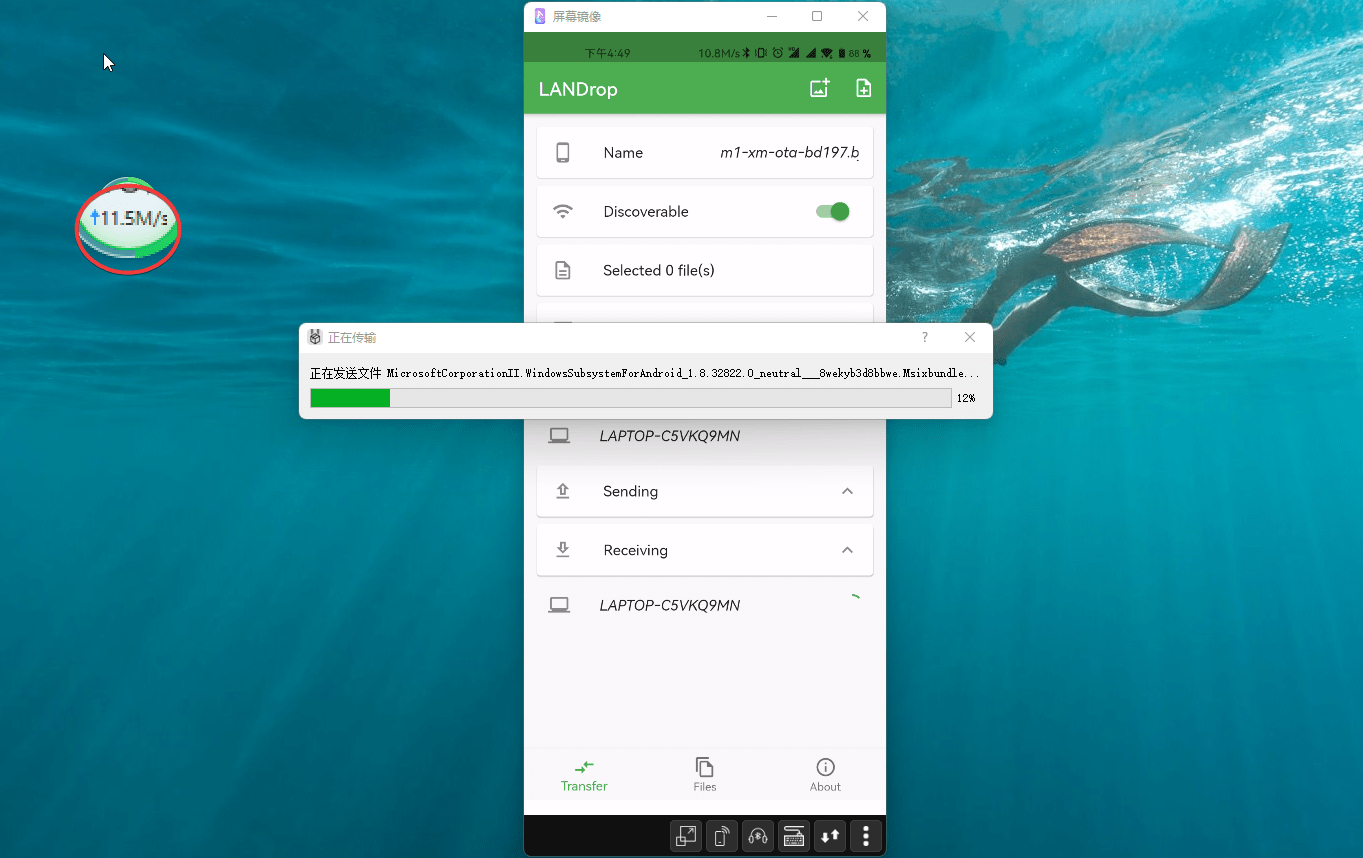The height and width of the screenshot is (858, 1363).
Task: Click the document icon beside Selected files
Action: [x=563, y=270]
